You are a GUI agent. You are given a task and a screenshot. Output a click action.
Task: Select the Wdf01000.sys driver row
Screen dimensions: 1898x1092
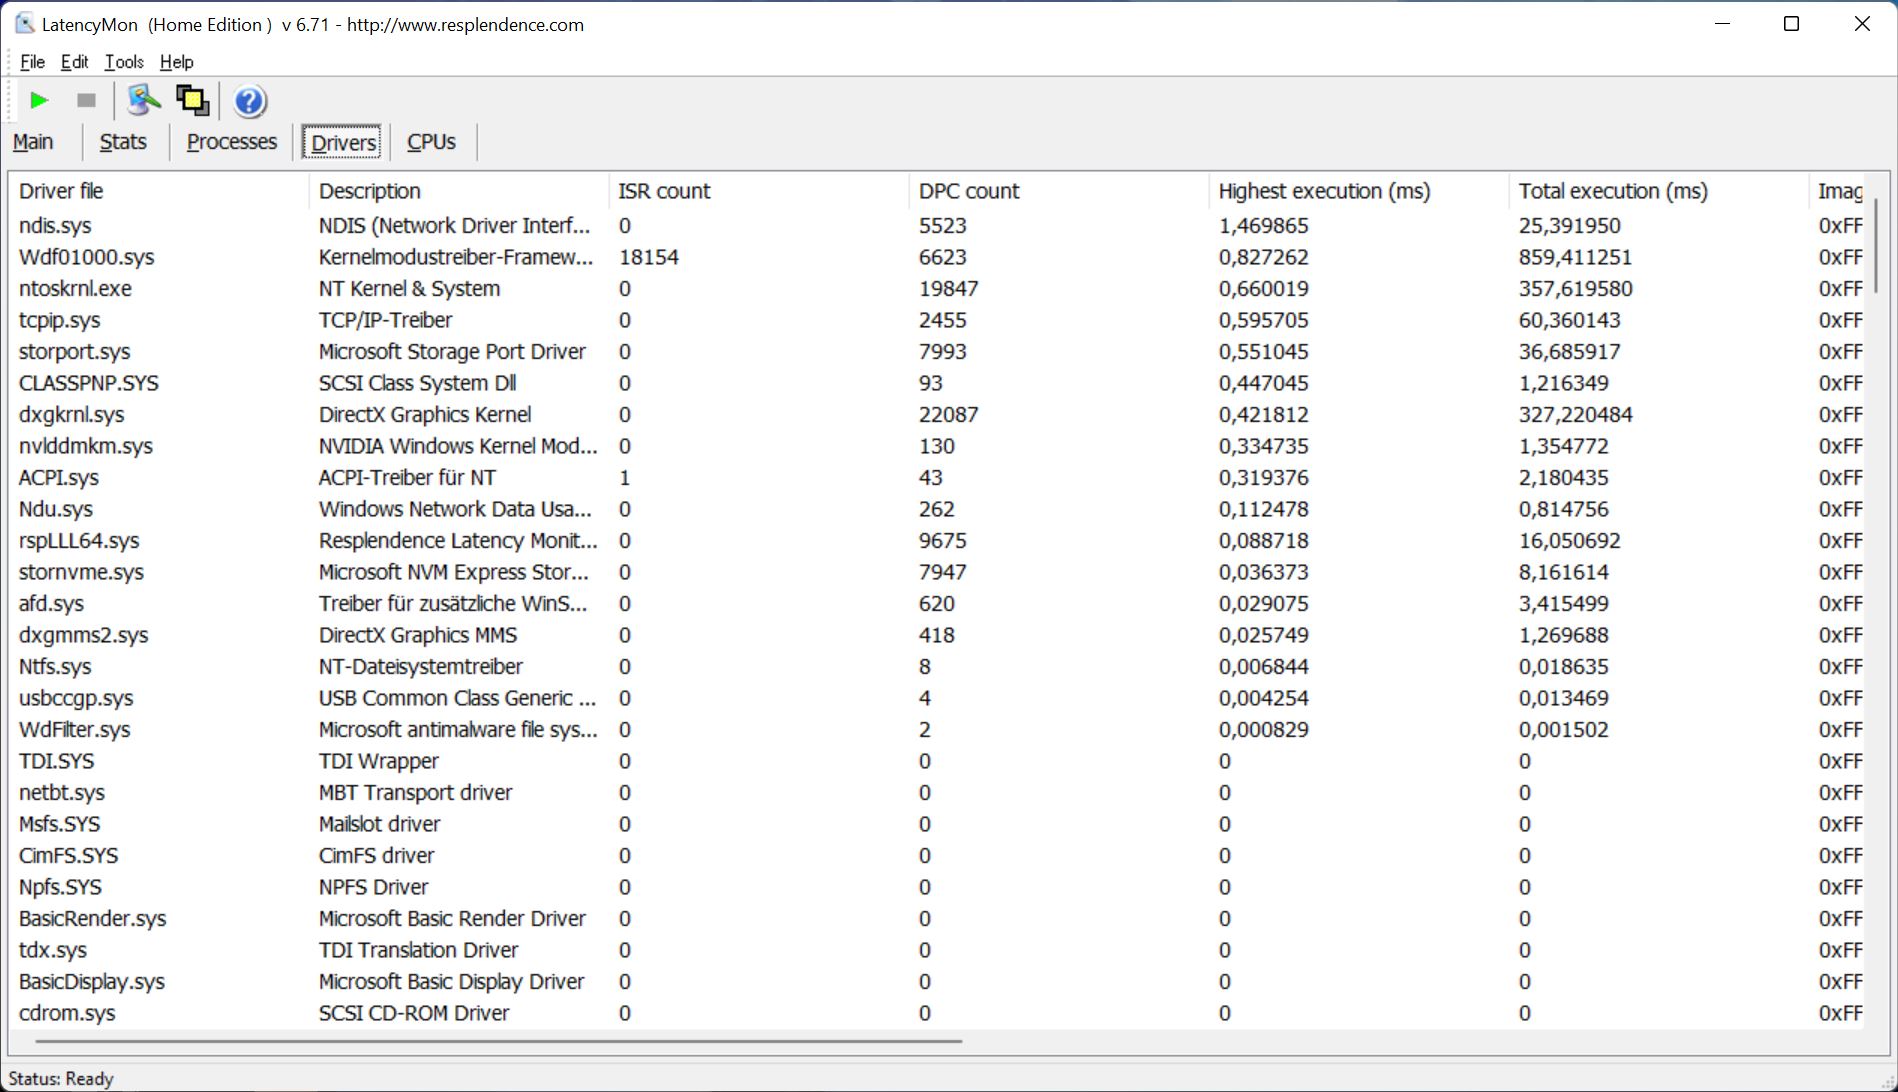pyautogui.click(x=87, y=257)
